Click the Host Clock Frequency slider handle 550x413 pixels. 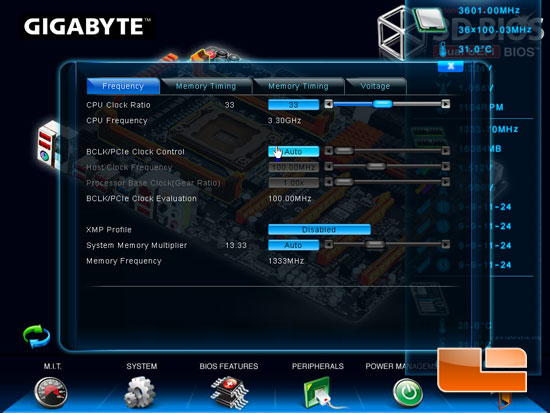tap(376, 166)
